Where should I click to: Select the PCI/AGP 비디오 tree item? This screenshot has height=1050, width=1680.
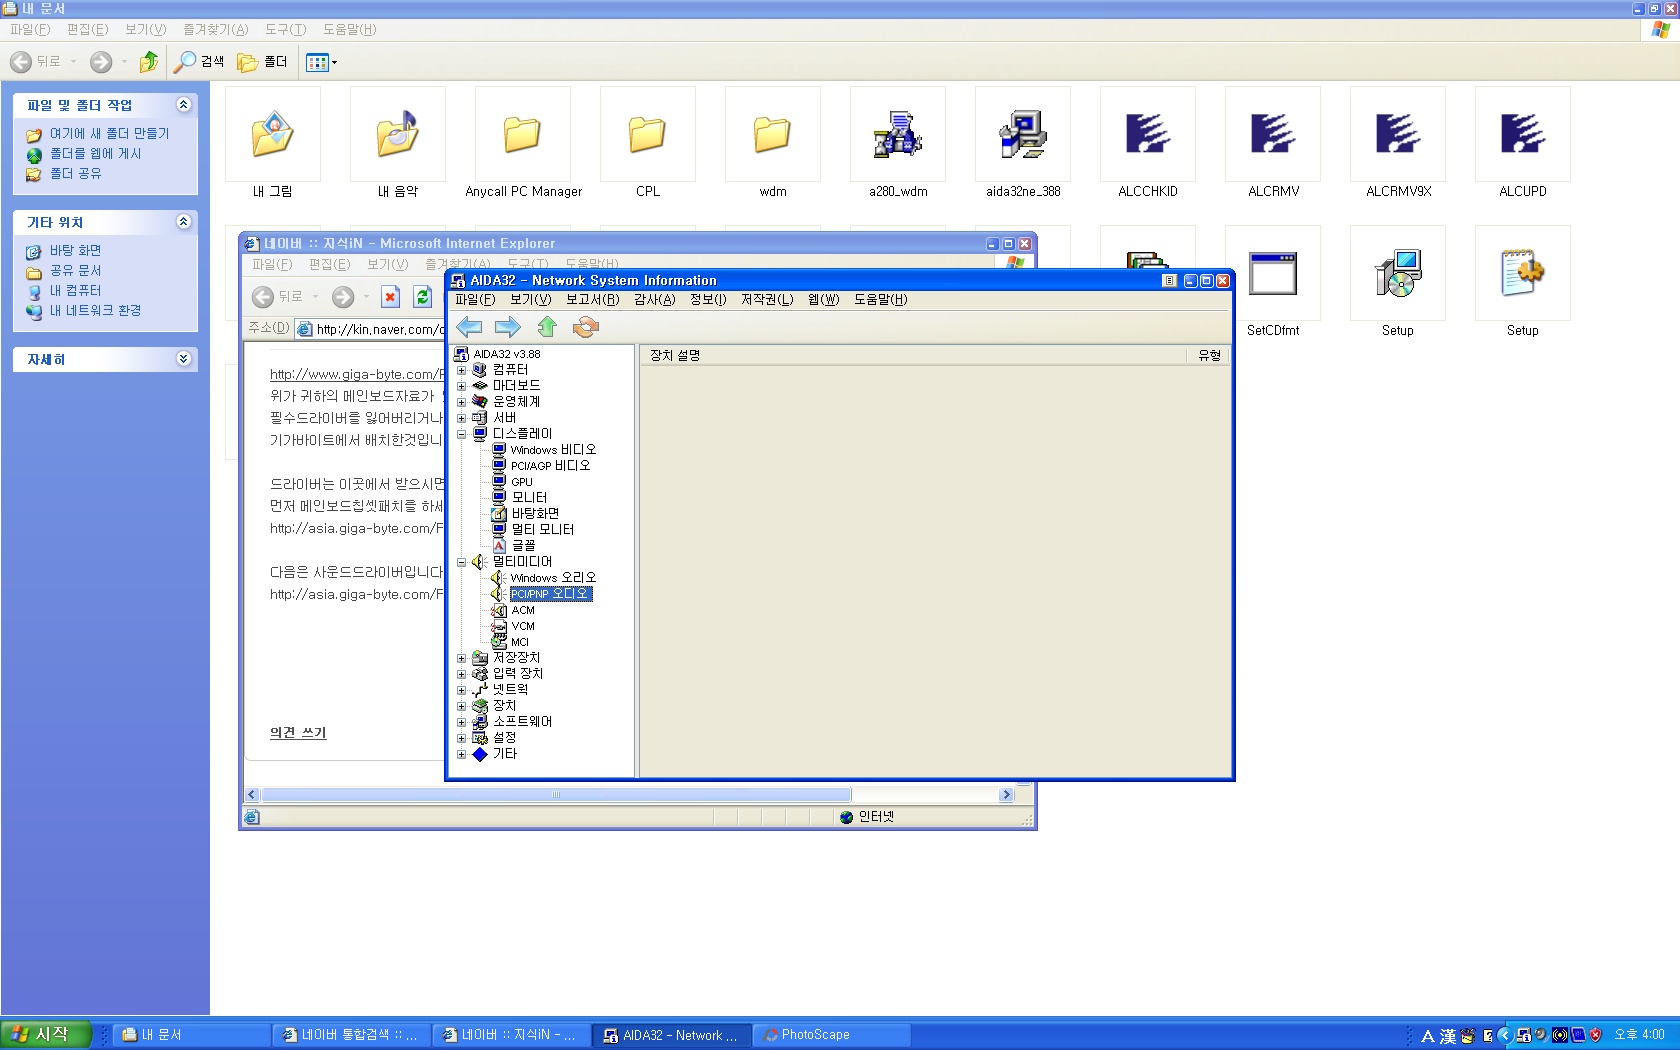pyautogui.click(x=550, y=466)
